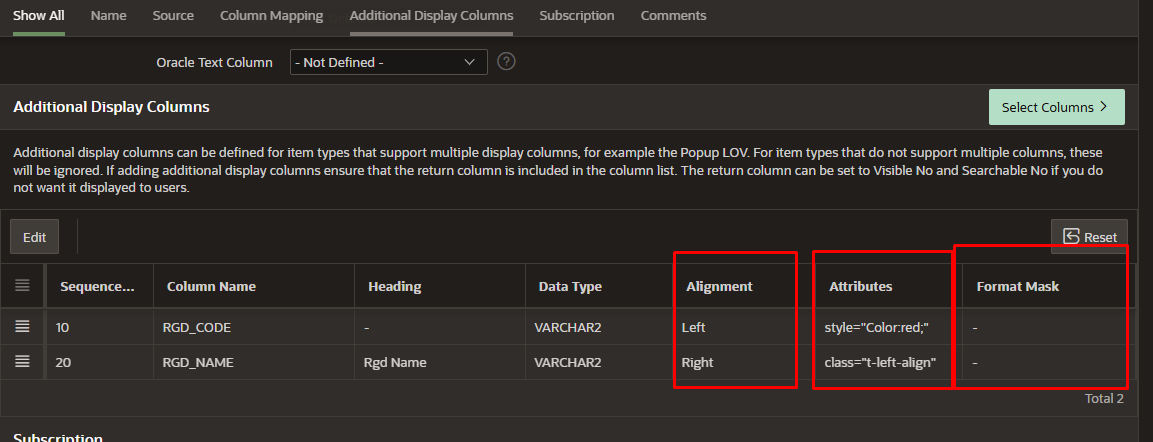Open the Subscription tab
Image resolution: width=1153 pixels, height=442 pixels.
[x=576, y=16]
